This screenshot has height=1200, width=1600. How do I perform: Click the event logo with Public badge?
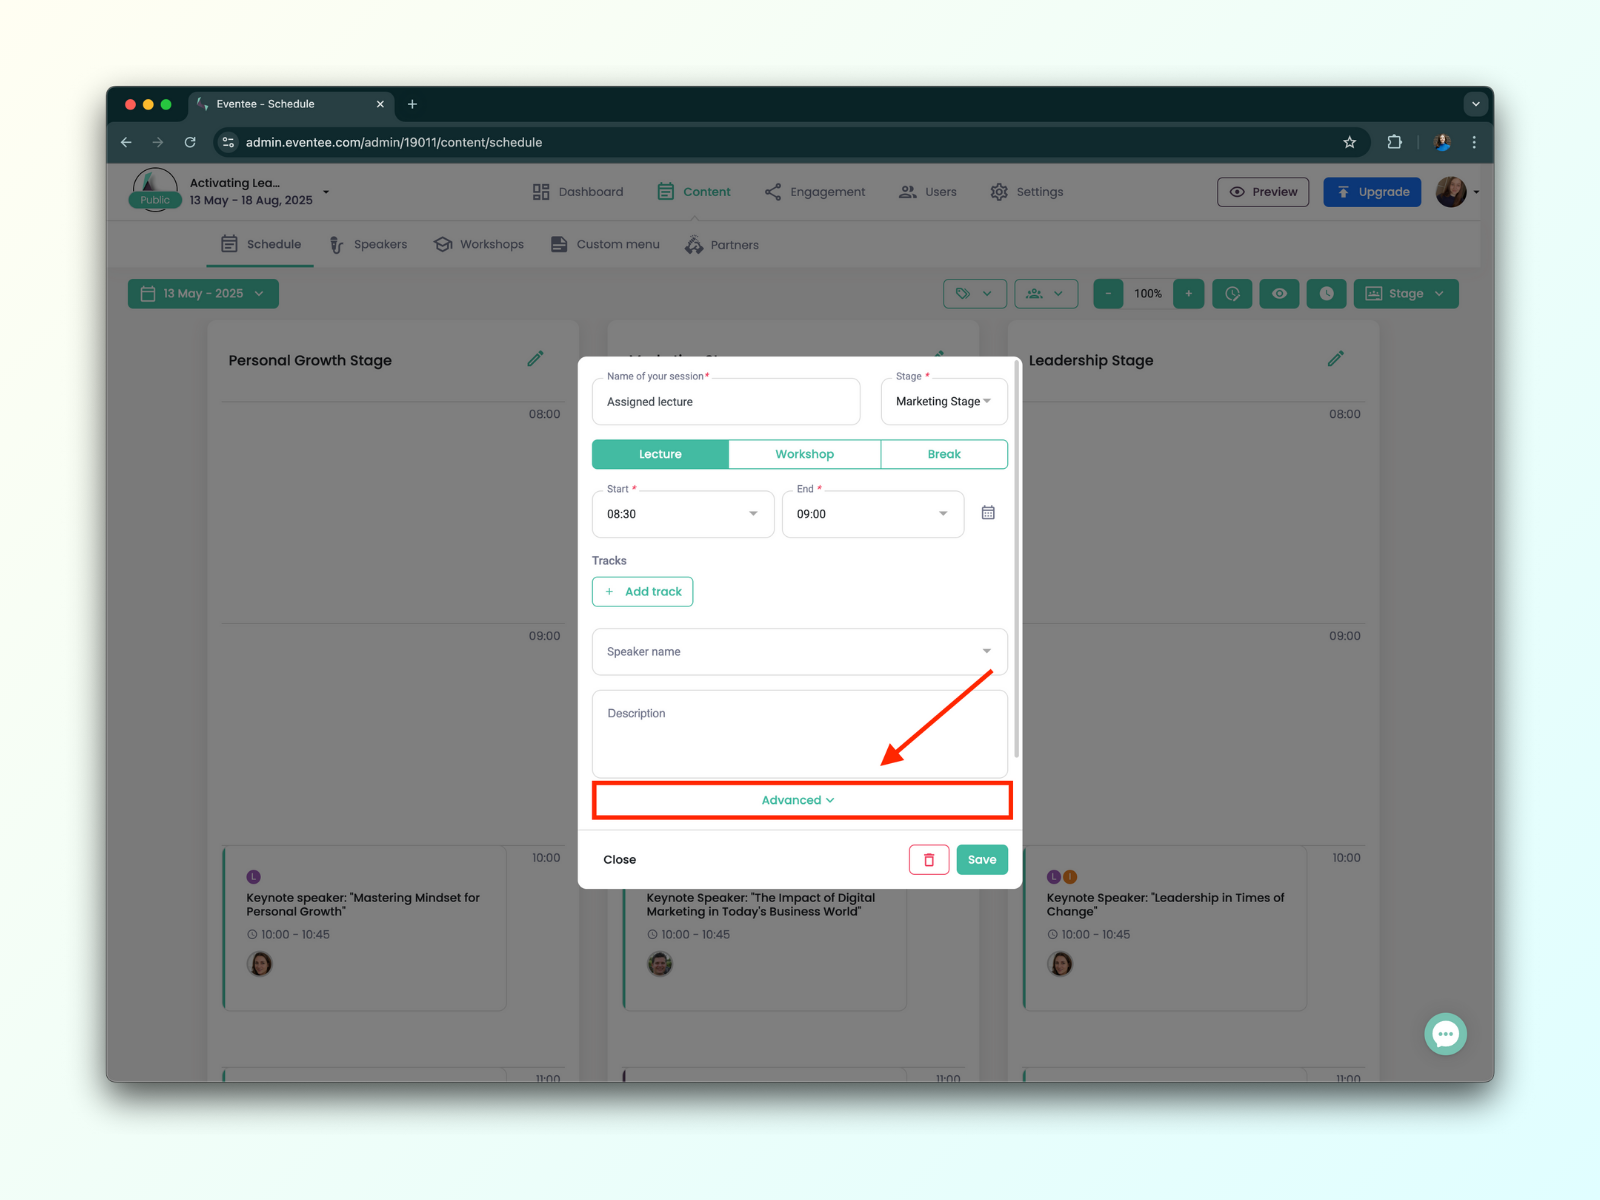(155, 189)
